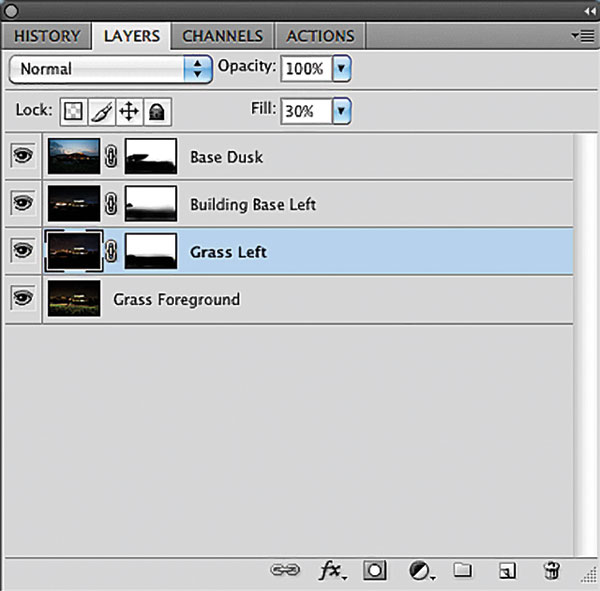Hide the Building Base Left layer

click(23, 203)
